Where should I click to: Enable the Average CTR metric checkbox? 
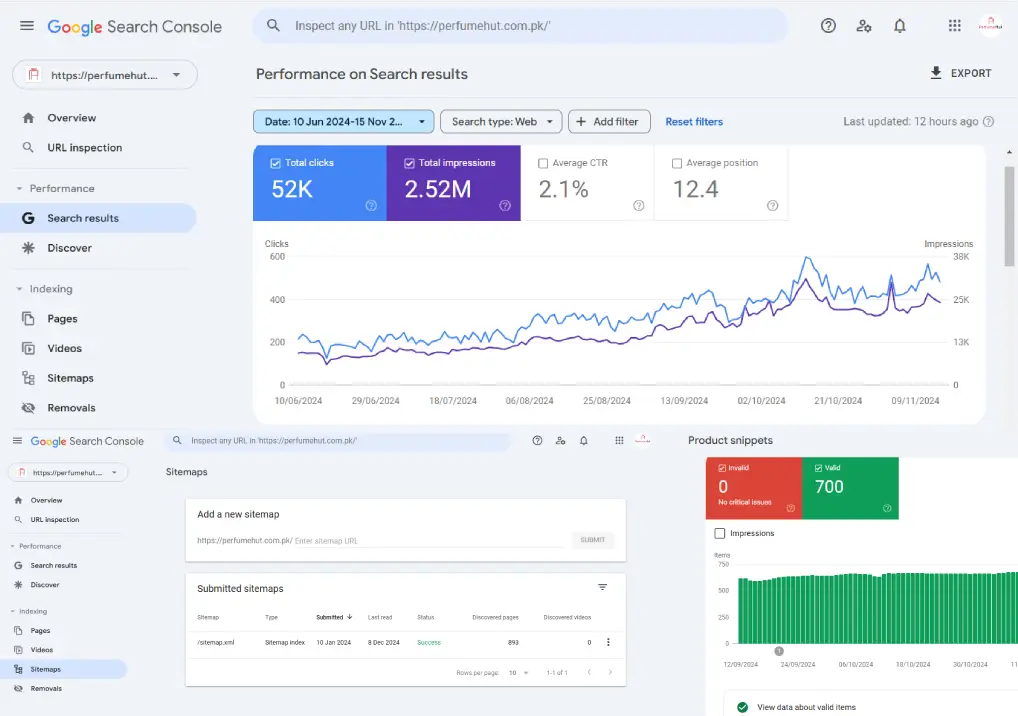[545, 162]
